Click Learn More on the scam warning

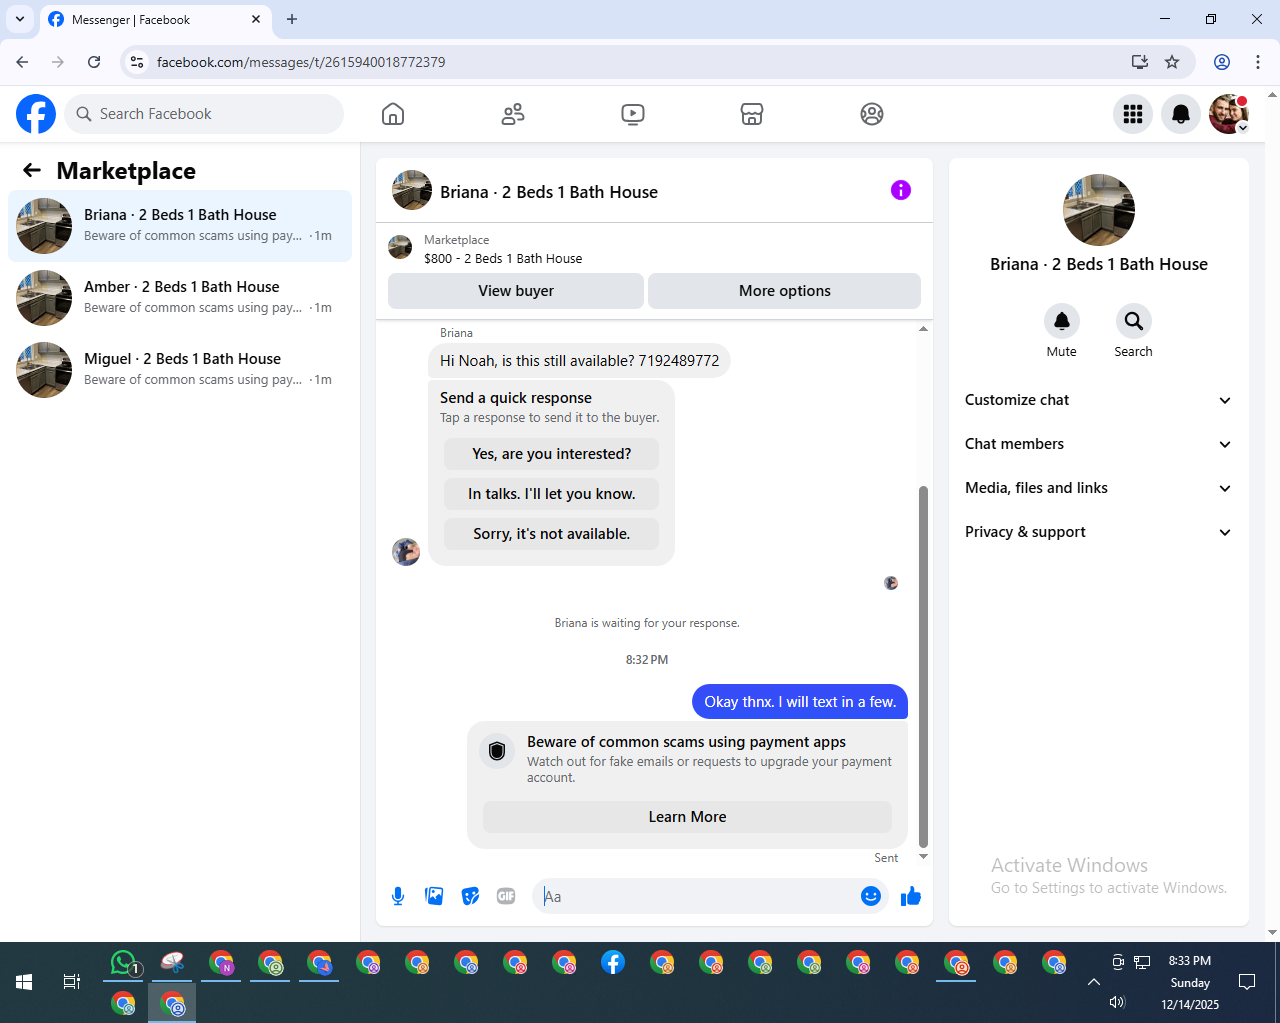tap(688, 817)
